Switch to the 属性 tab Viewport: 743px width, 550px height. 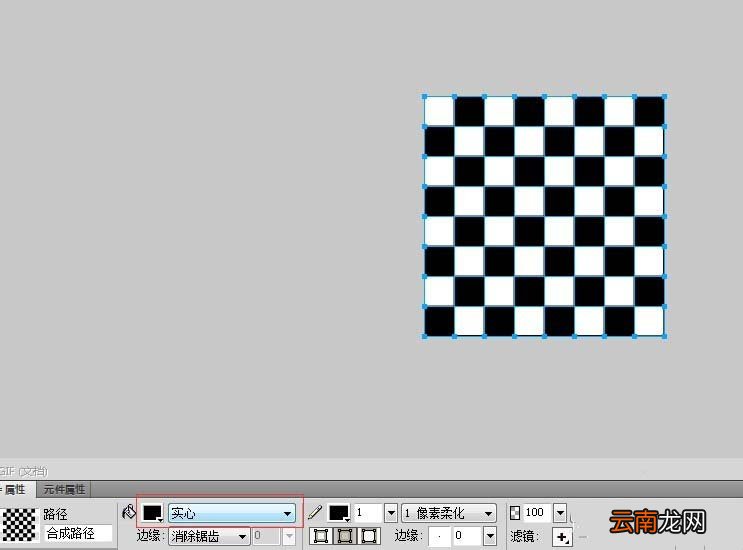click(17, 489)
